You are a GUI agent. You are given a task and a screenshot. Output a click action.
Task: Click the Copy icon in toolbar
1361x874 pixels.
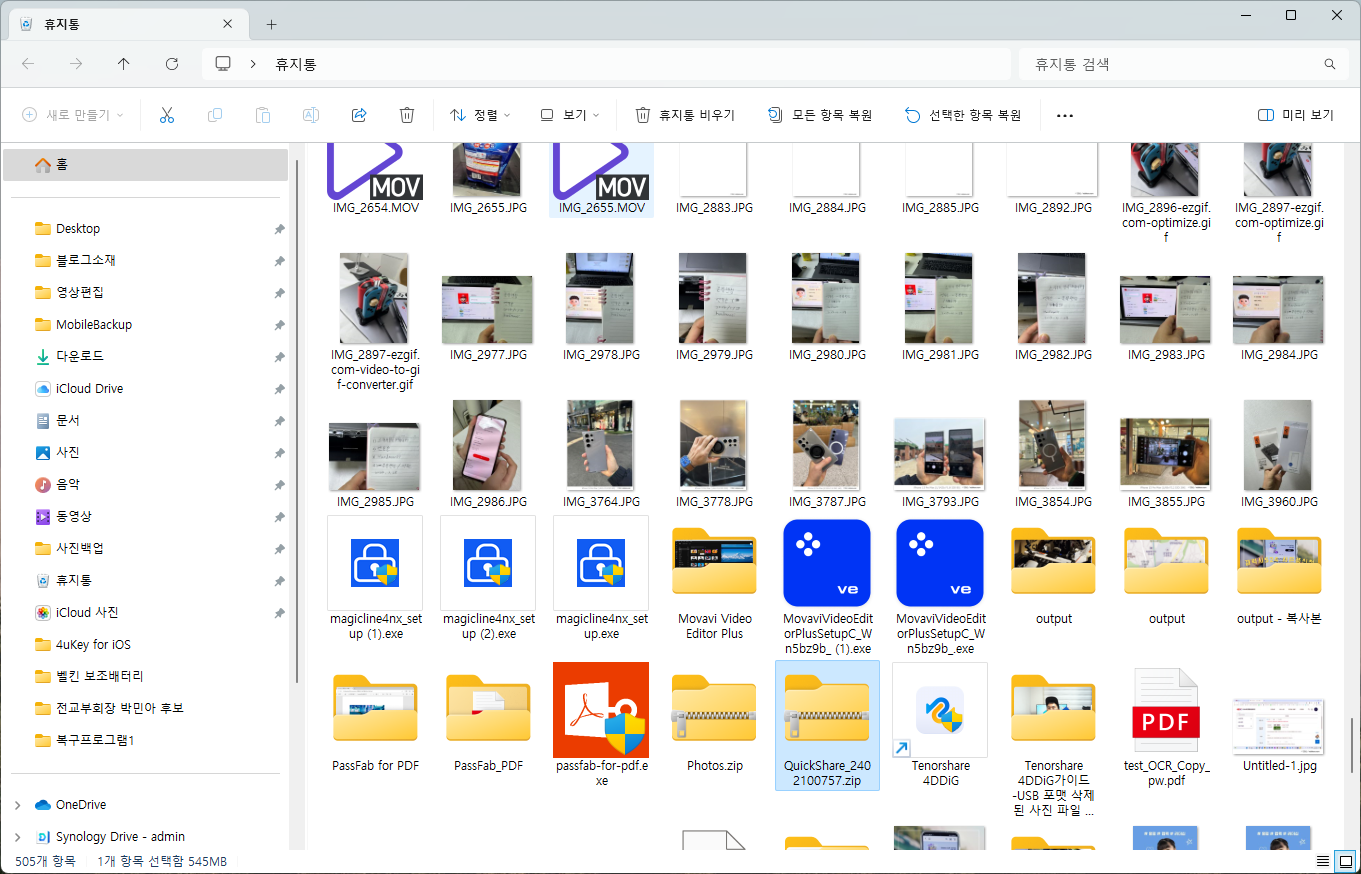click(x=215, y=115)
